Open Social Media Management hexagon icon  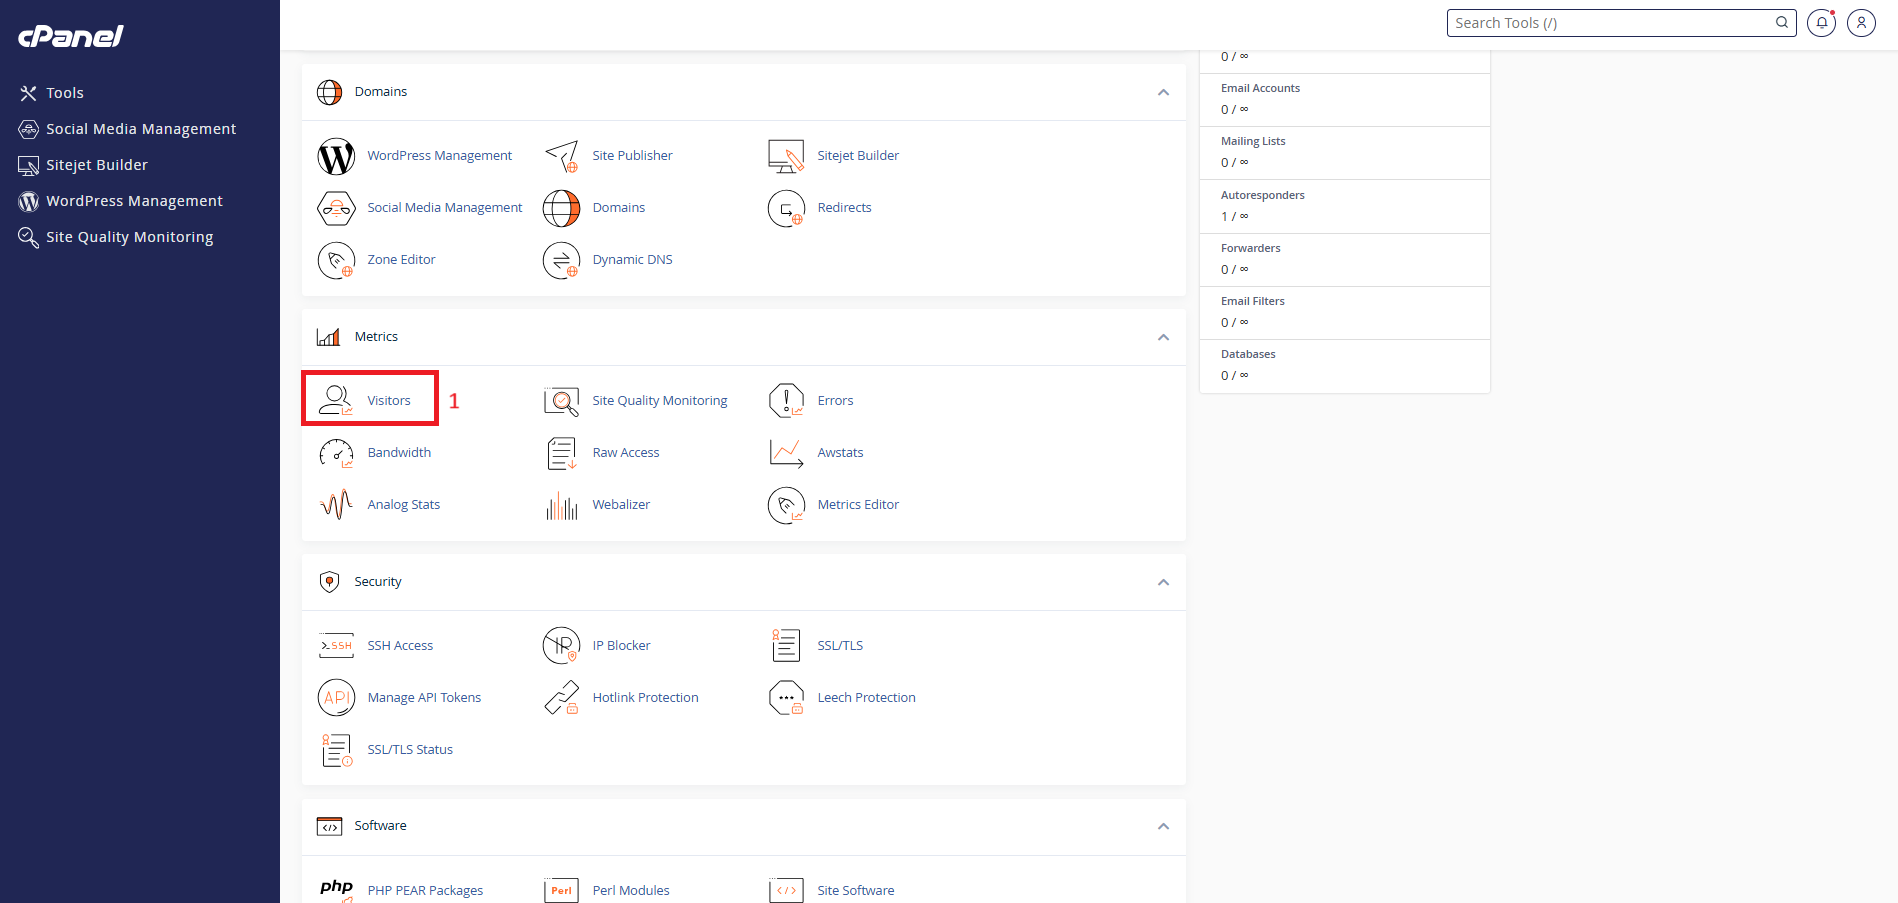pyautogui.click(x=336, y=208)
